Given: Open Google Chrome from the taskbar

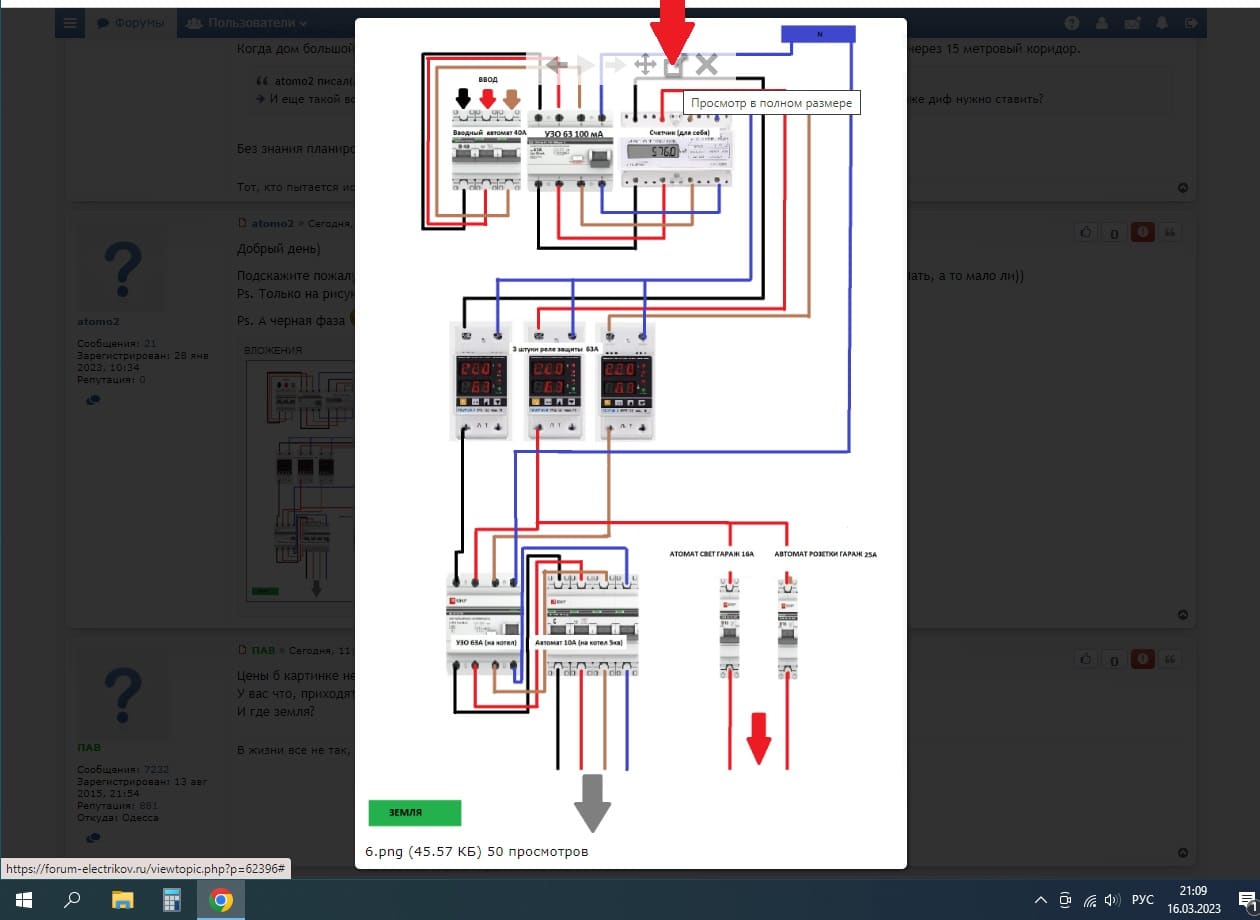Looking at the screenshot, I should click(x=221, y=899).
